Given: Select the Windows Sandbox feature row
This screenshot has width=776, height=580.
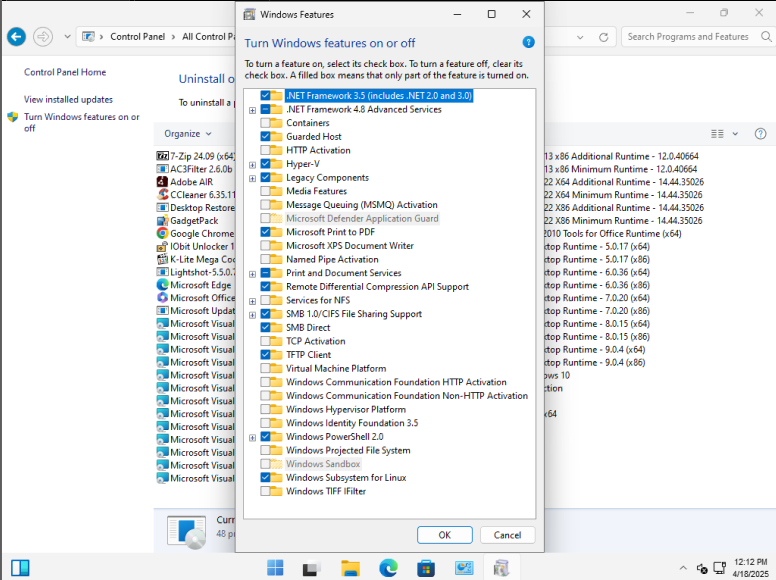Looking at the screenshot, I should pos(323,464).
